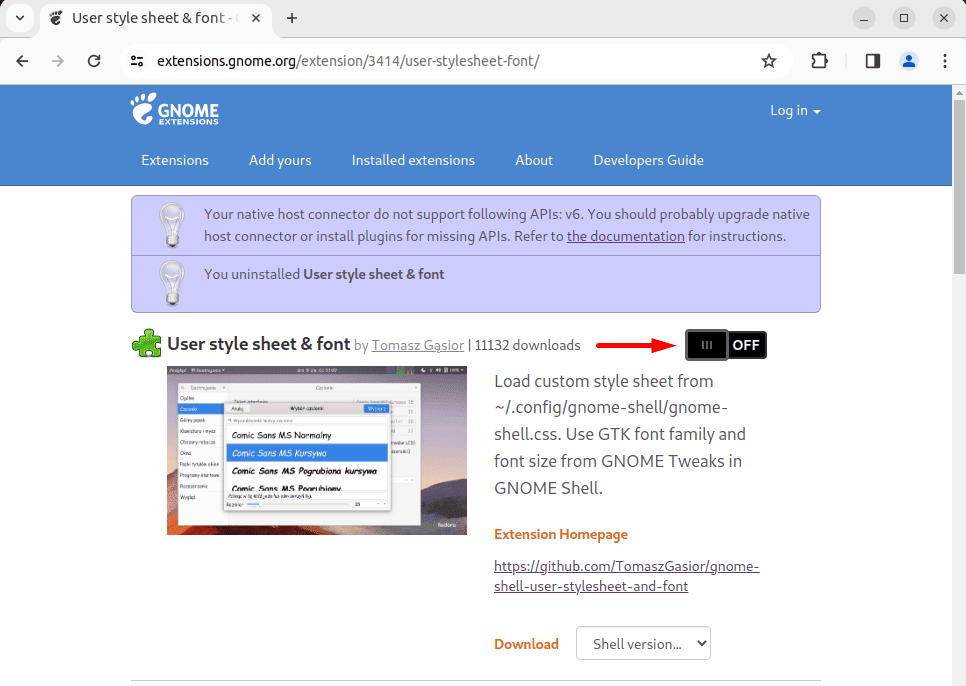Screen dimensions: 966x686
Task: Click the extension description paragraph
Action: [620, 434]
